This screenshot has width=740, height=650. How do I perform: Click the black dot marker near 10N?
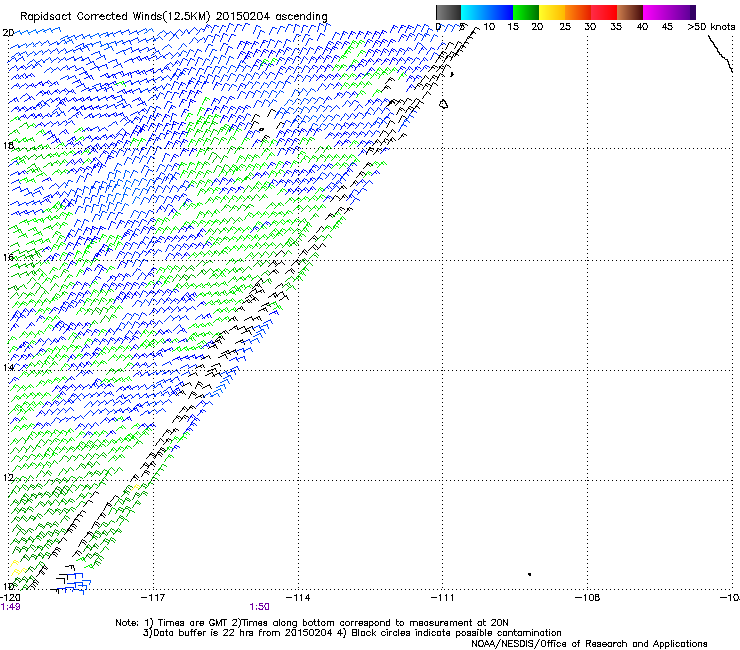530,574
